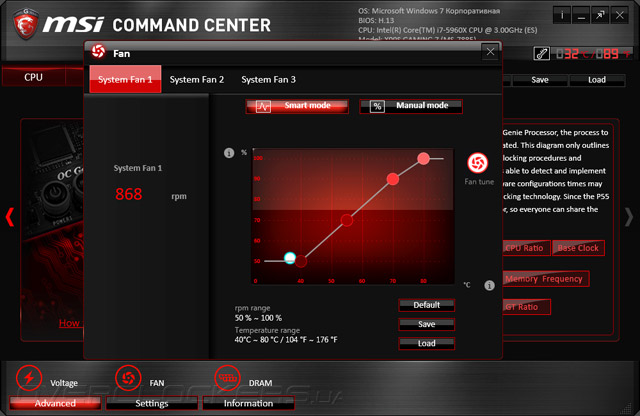Viewport: 640px width, 416px height.
Task: Select the 40°C curve control point
Action: (301, 261)
